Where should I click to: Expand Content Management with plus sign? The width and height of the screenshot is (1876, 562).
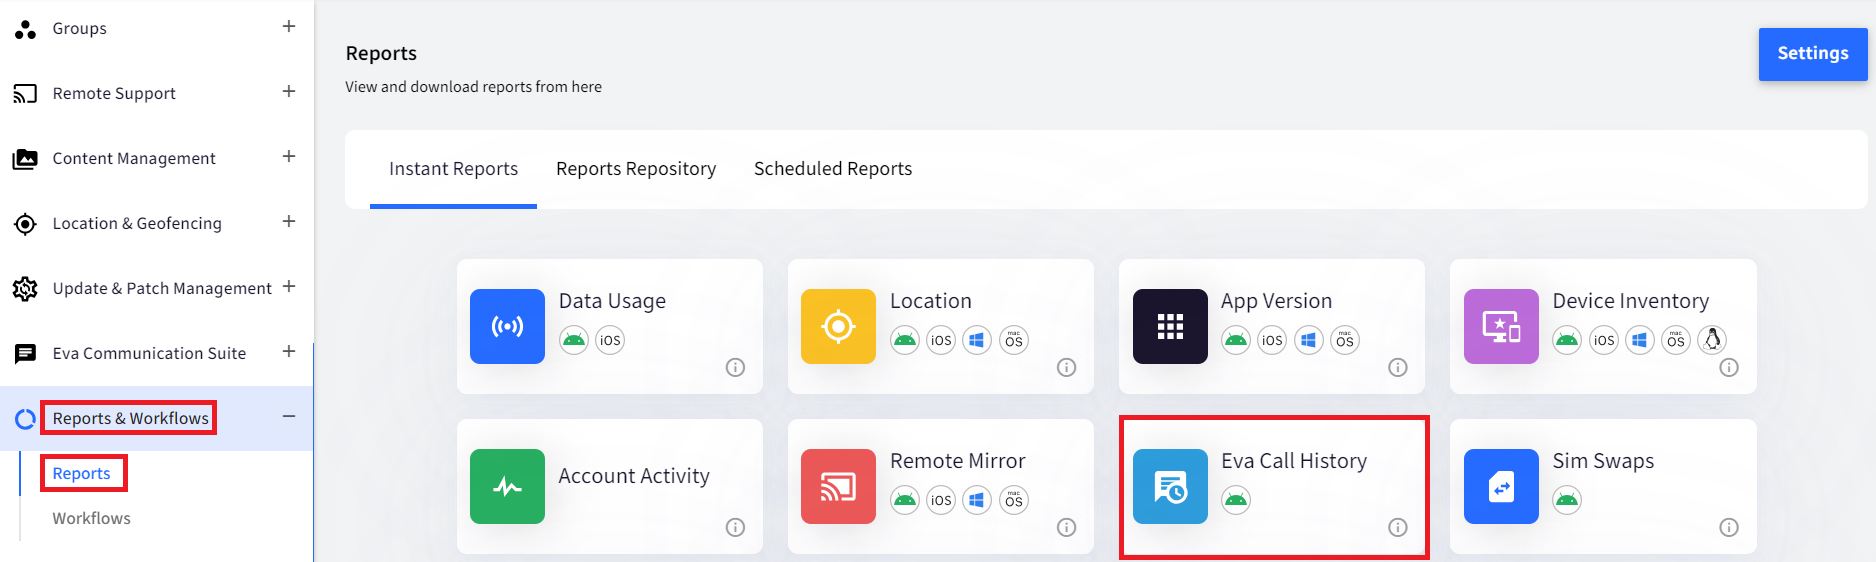(x=289, y=156)
